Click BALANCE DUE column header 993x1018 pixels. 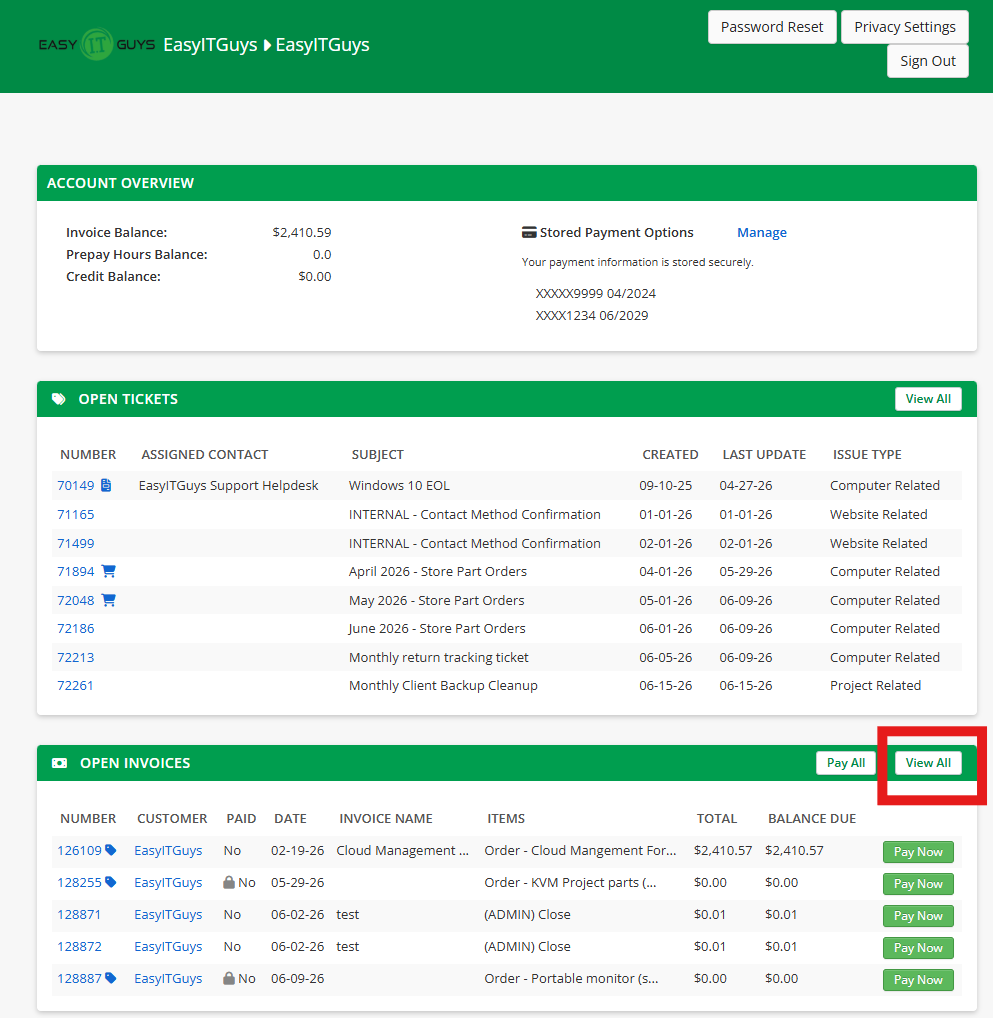click(x=812, y=819)
